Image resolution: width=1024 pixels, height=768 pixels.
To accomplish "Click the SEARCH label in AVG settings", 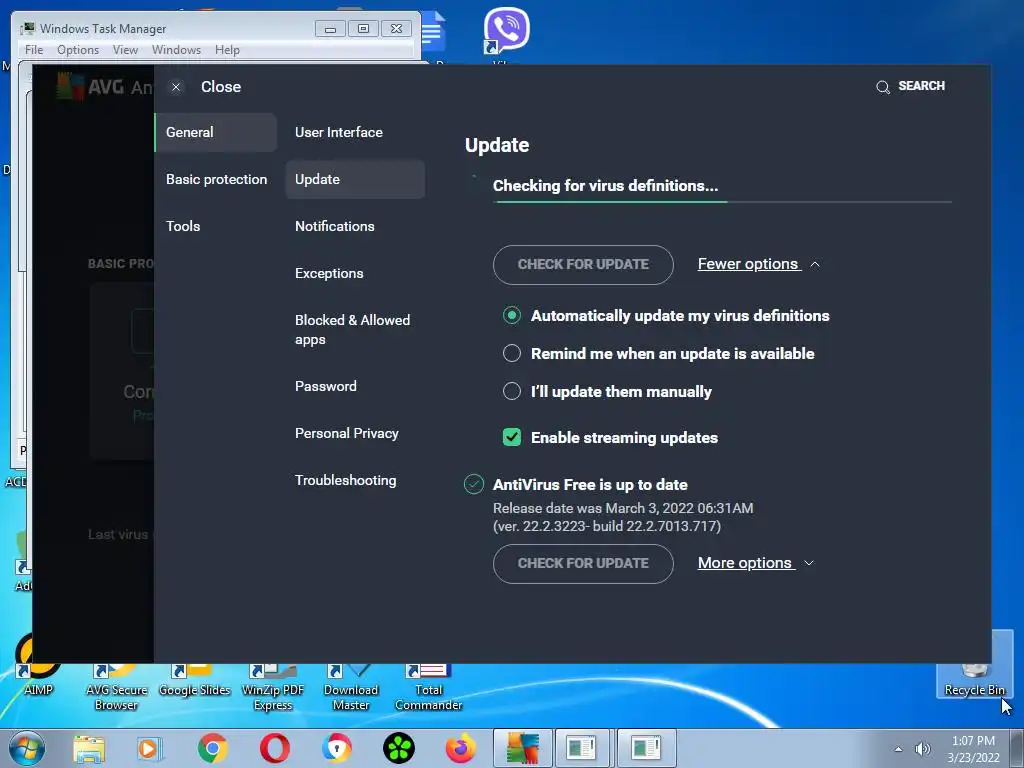I will coord(921,86).
